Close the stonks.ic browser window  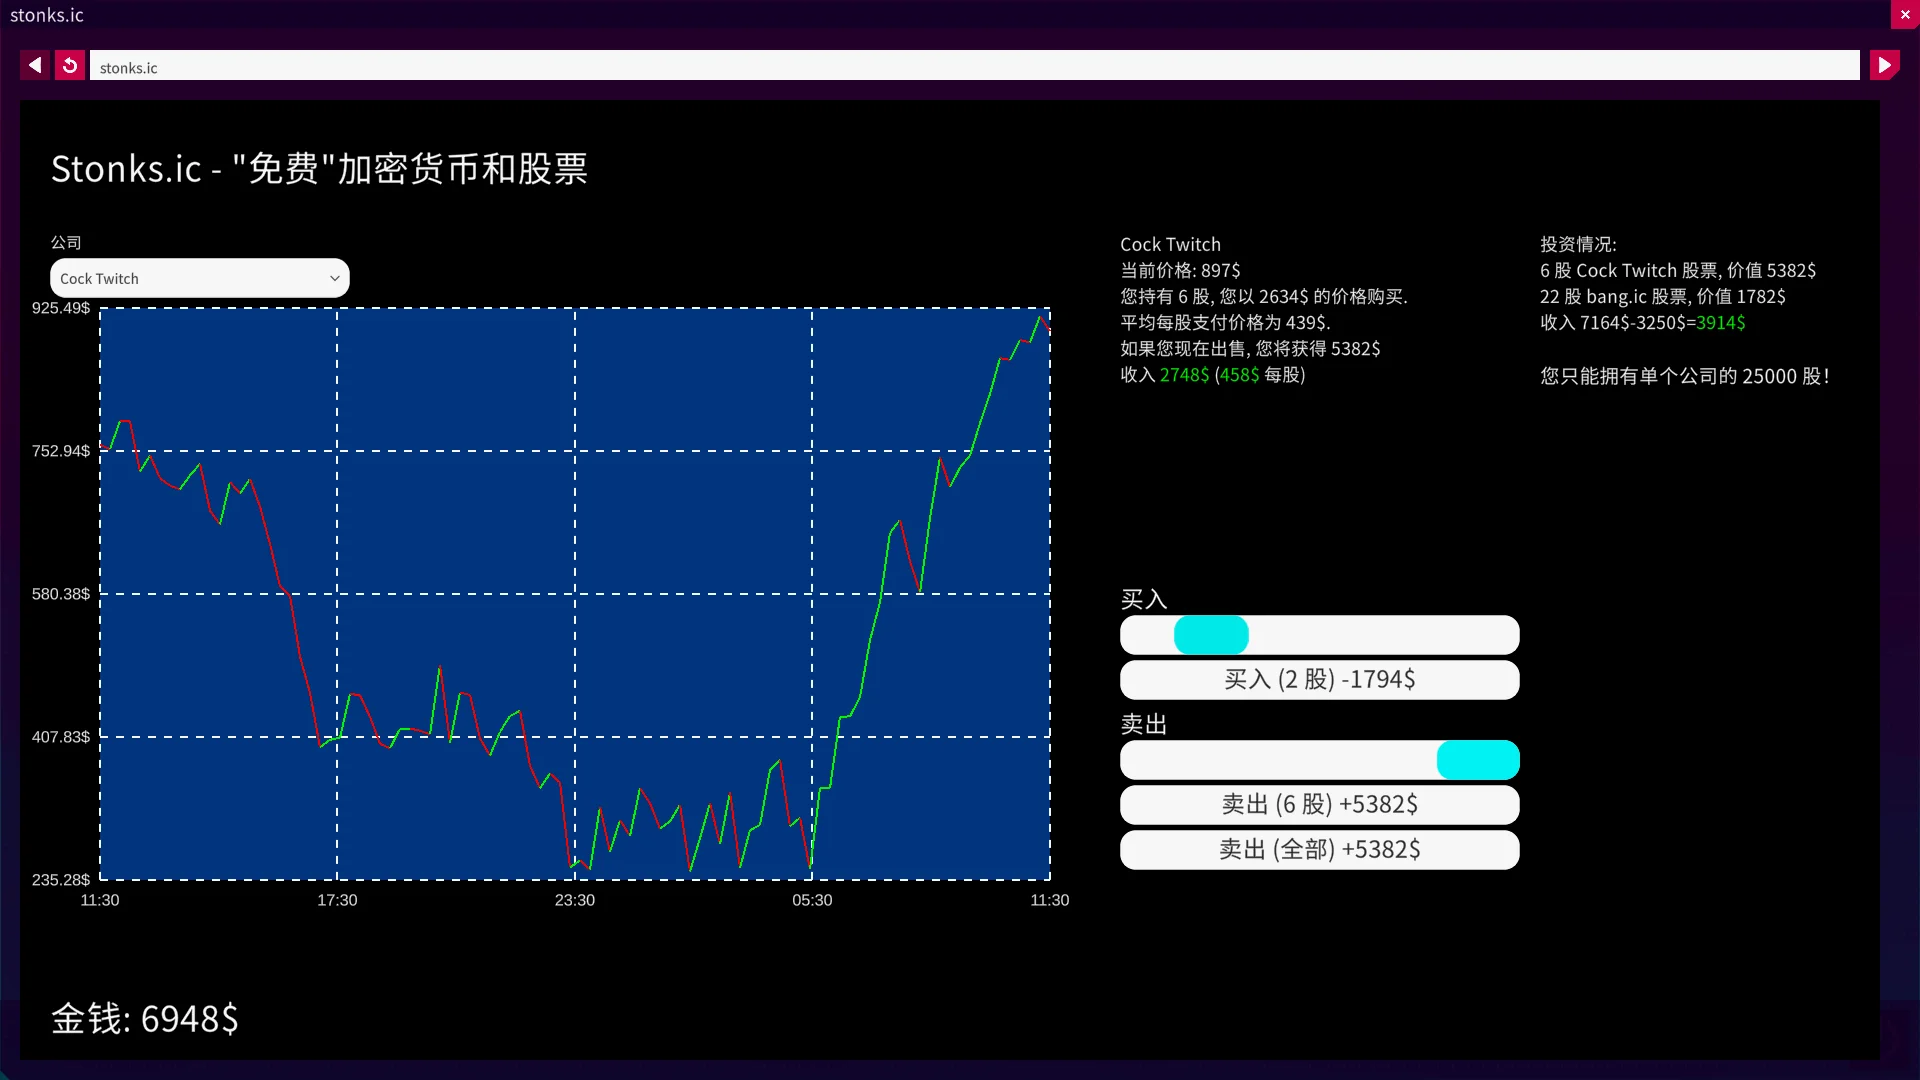(1905, 15)
